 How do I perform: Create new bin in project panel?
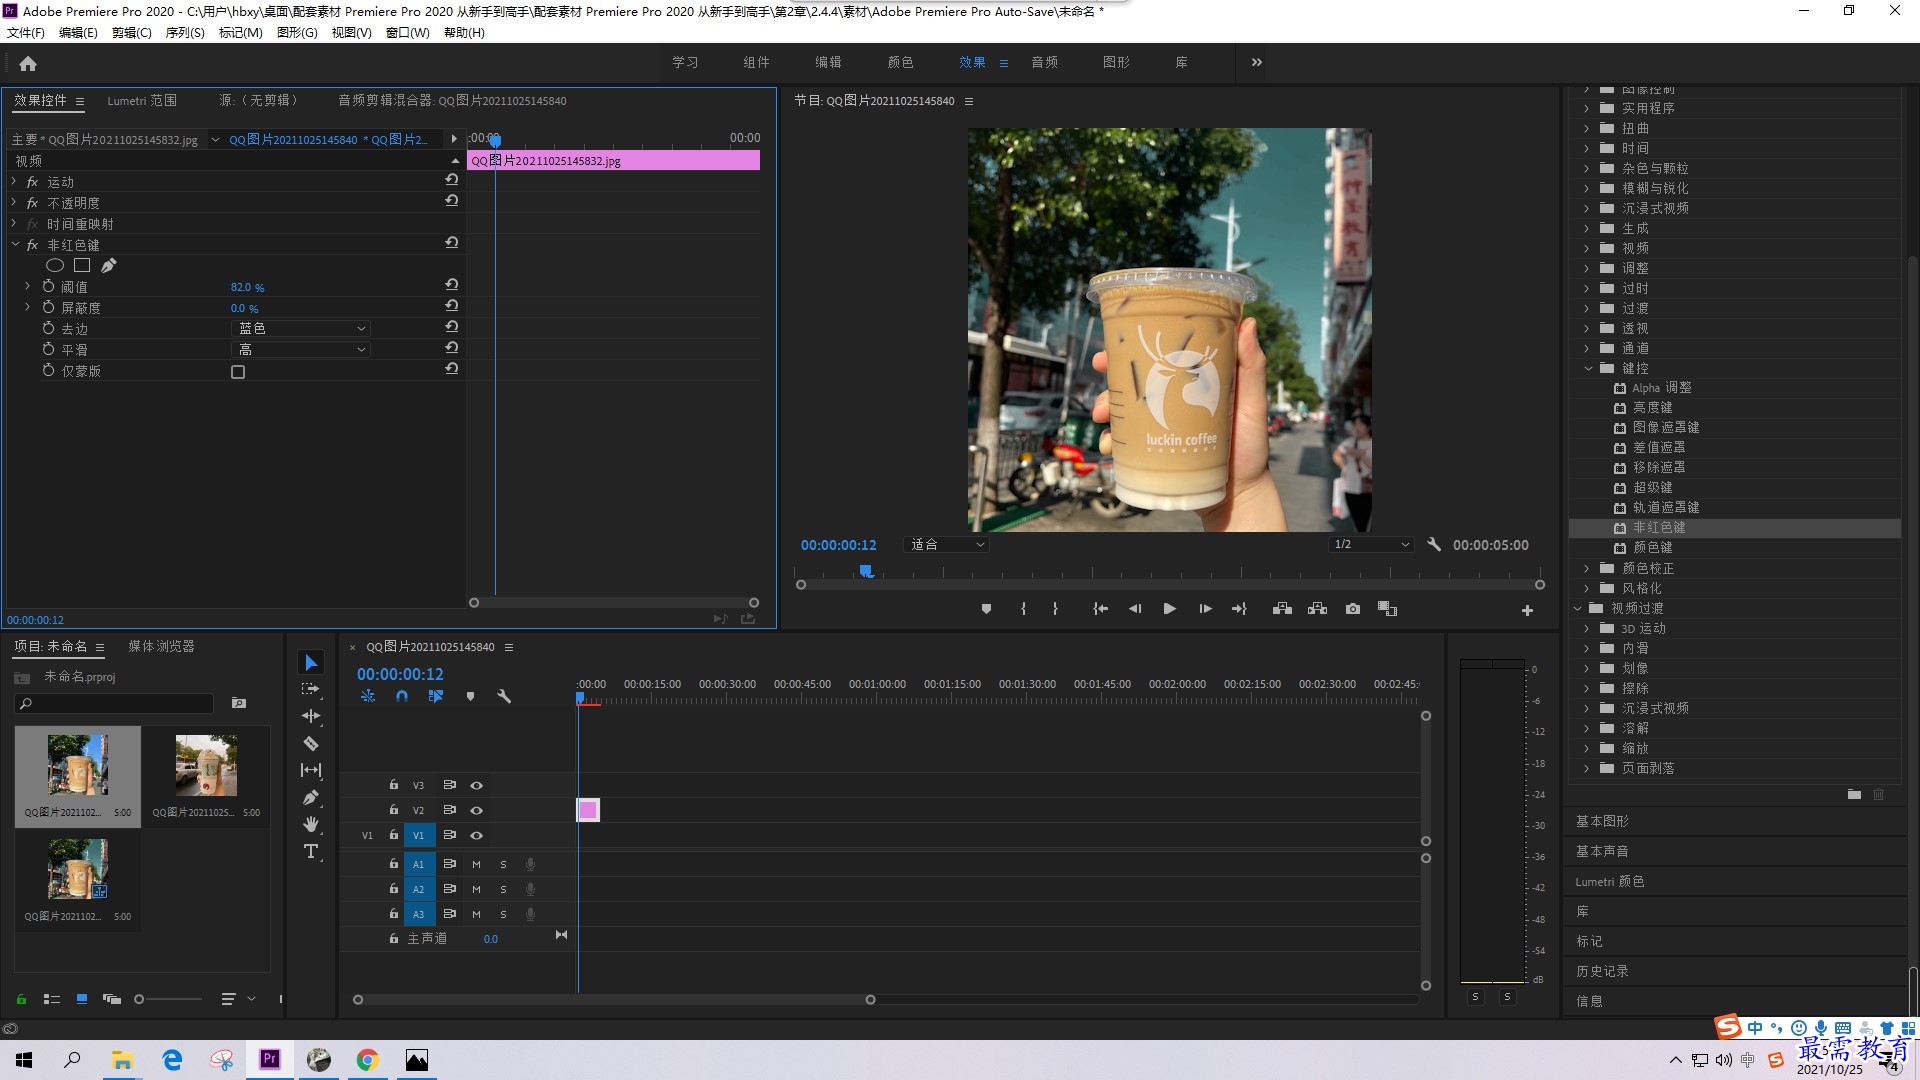(x=239, y=703)
